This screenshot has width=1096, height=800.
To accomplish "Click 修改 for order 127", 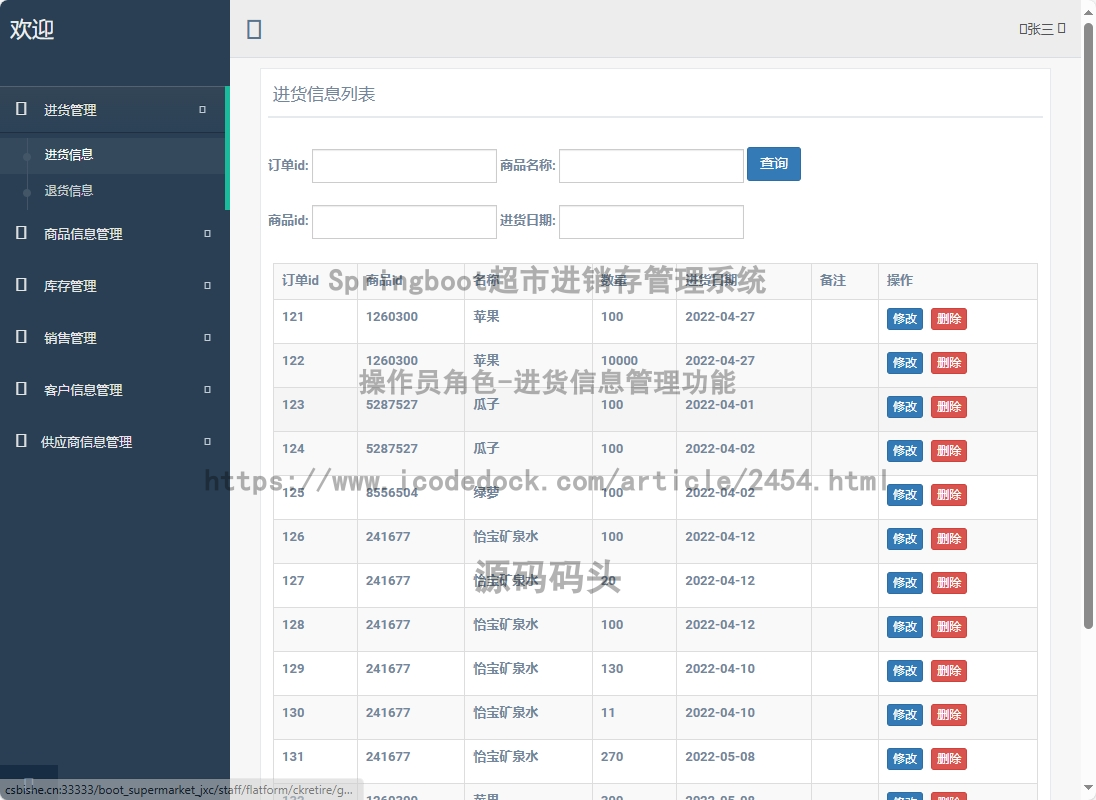I will (x=905, y=583).
